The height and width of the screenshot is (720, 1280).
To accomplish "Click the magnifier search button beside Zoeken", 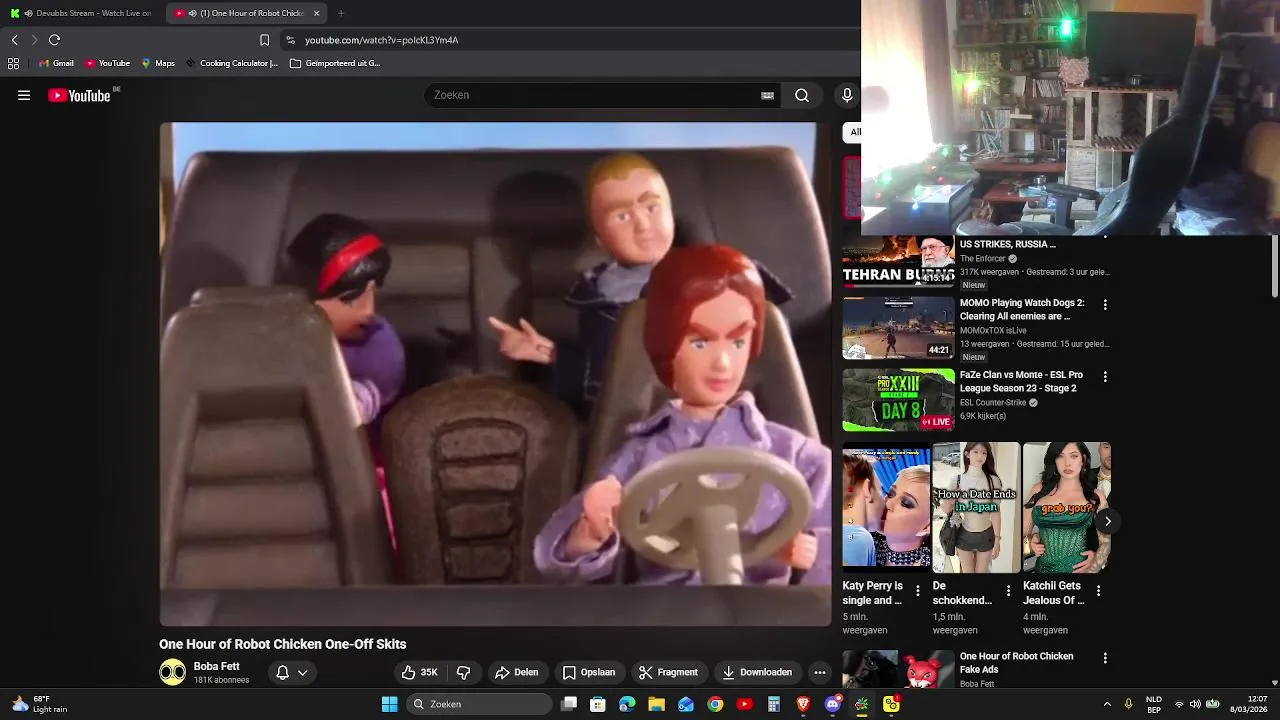I will [x=802, y=95].
